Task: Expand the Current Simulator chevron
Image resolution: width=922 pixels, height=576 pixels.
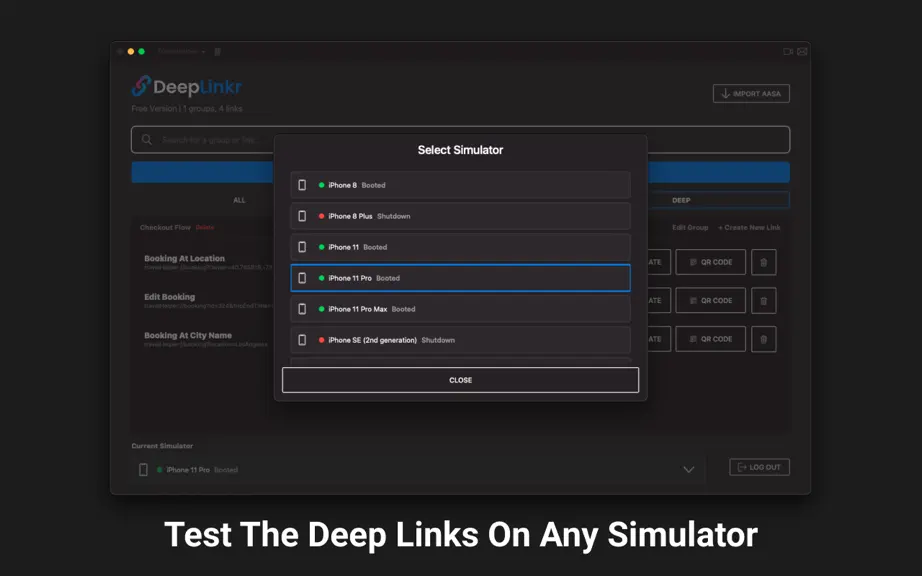Action: coord(689,470)
